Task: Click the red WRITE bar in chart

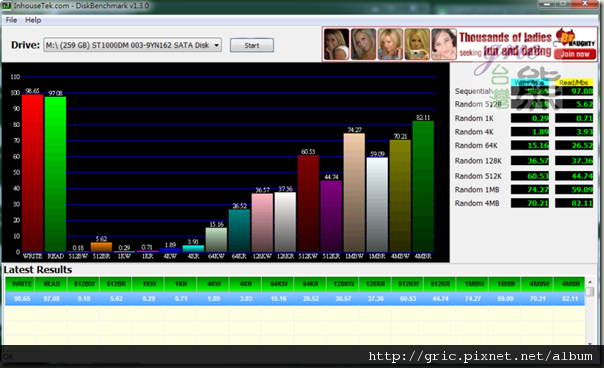Action: (x=32, y=173)
